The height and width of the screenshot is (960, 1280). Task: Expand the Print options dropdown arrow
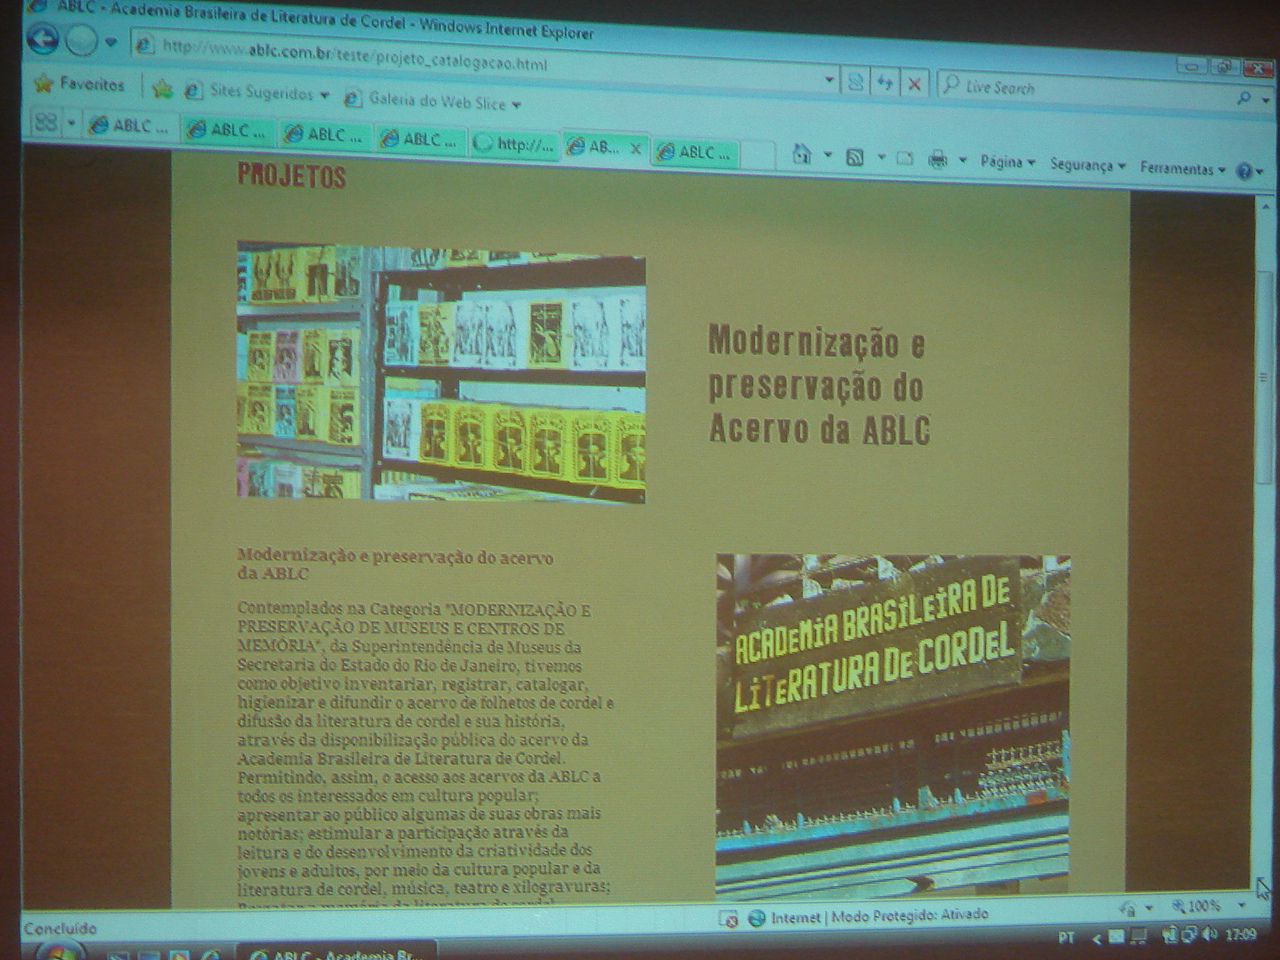[962, 160]
